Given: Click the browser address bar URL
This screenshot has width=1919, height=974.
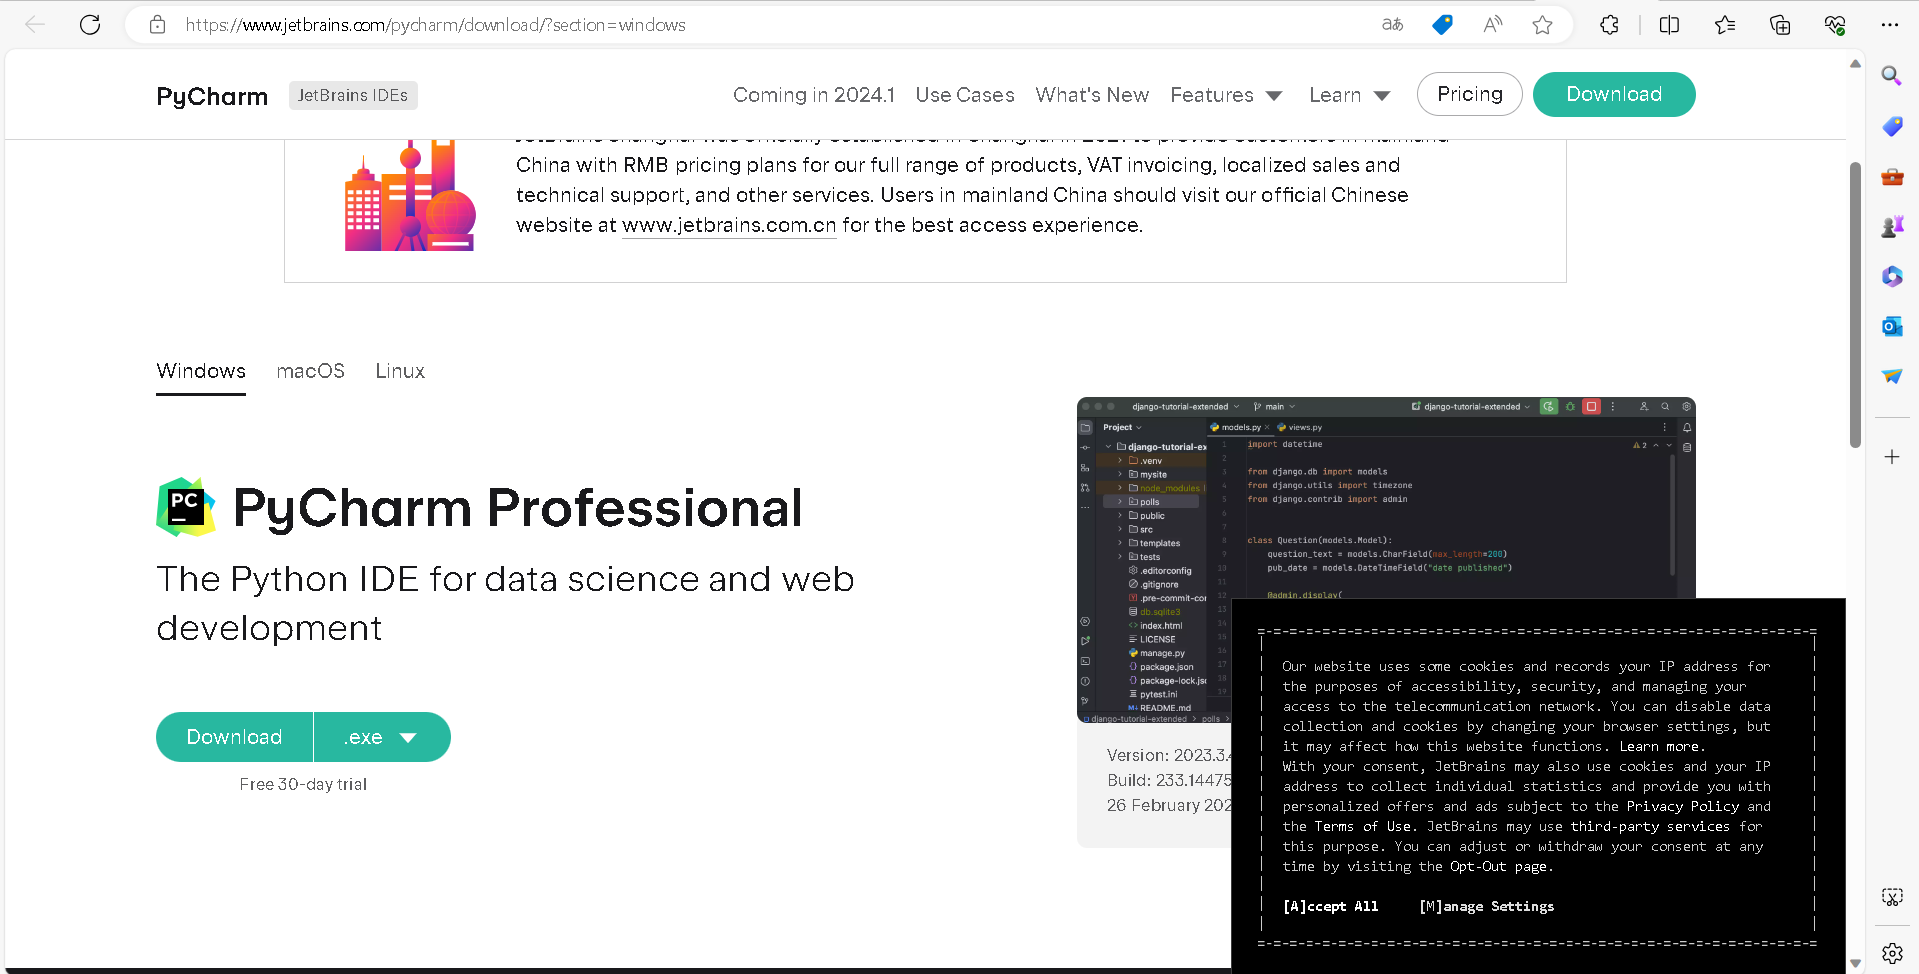Looking at the screenshot, I should point(435,25).
